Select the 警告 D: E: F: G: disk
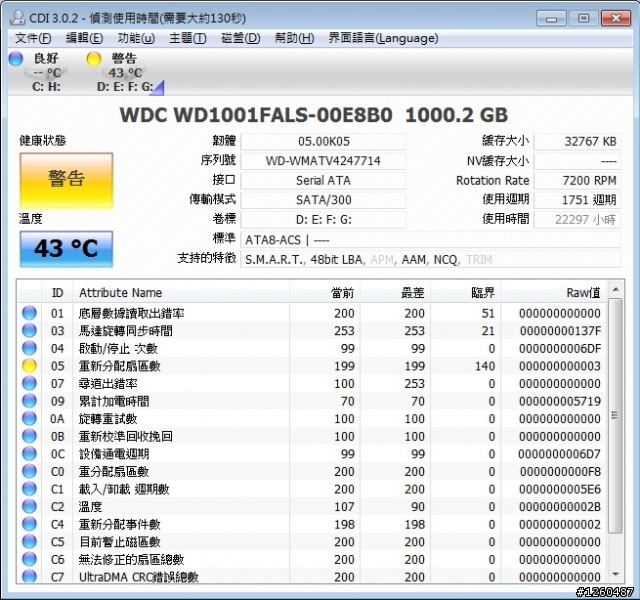 point(124,72)
